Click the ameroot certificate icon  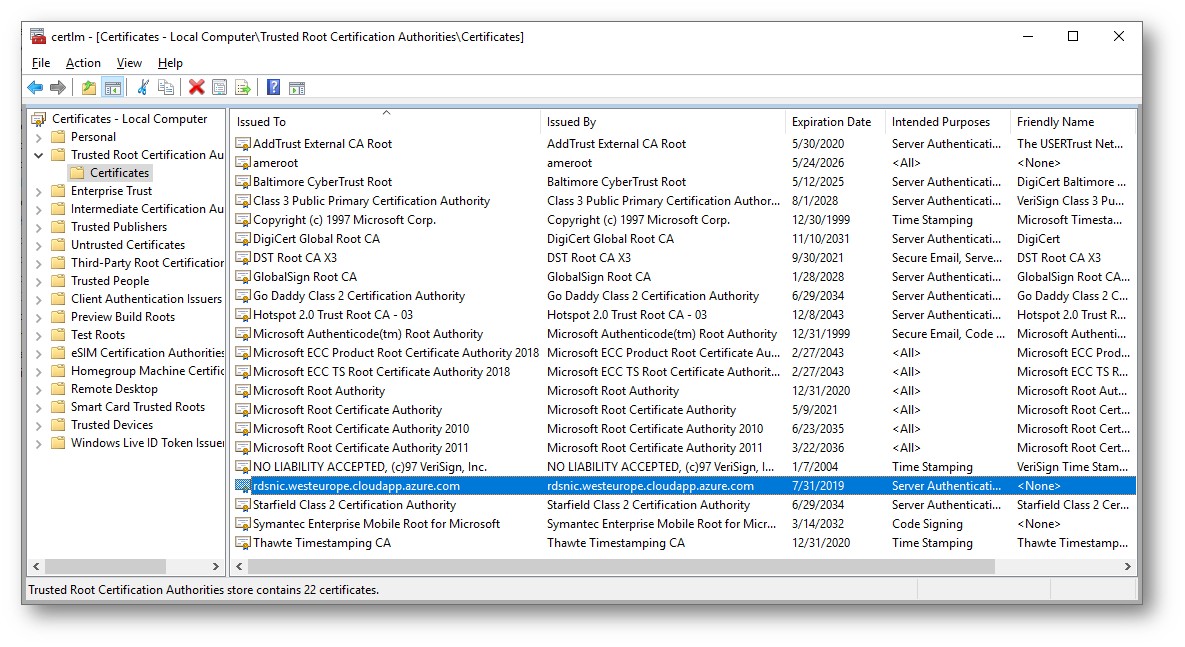point(243,163)
